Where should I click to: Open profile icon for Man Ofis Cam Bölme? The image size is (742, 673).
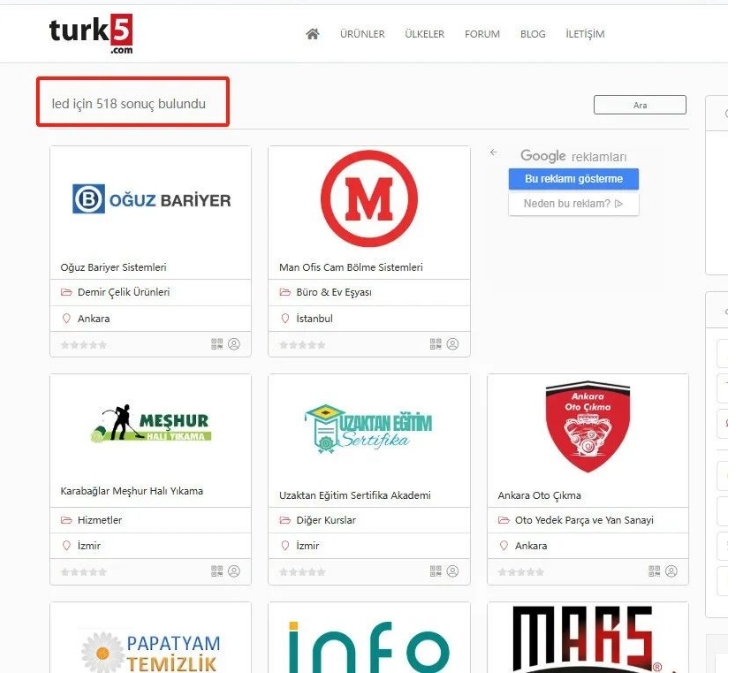coord(452,344)
